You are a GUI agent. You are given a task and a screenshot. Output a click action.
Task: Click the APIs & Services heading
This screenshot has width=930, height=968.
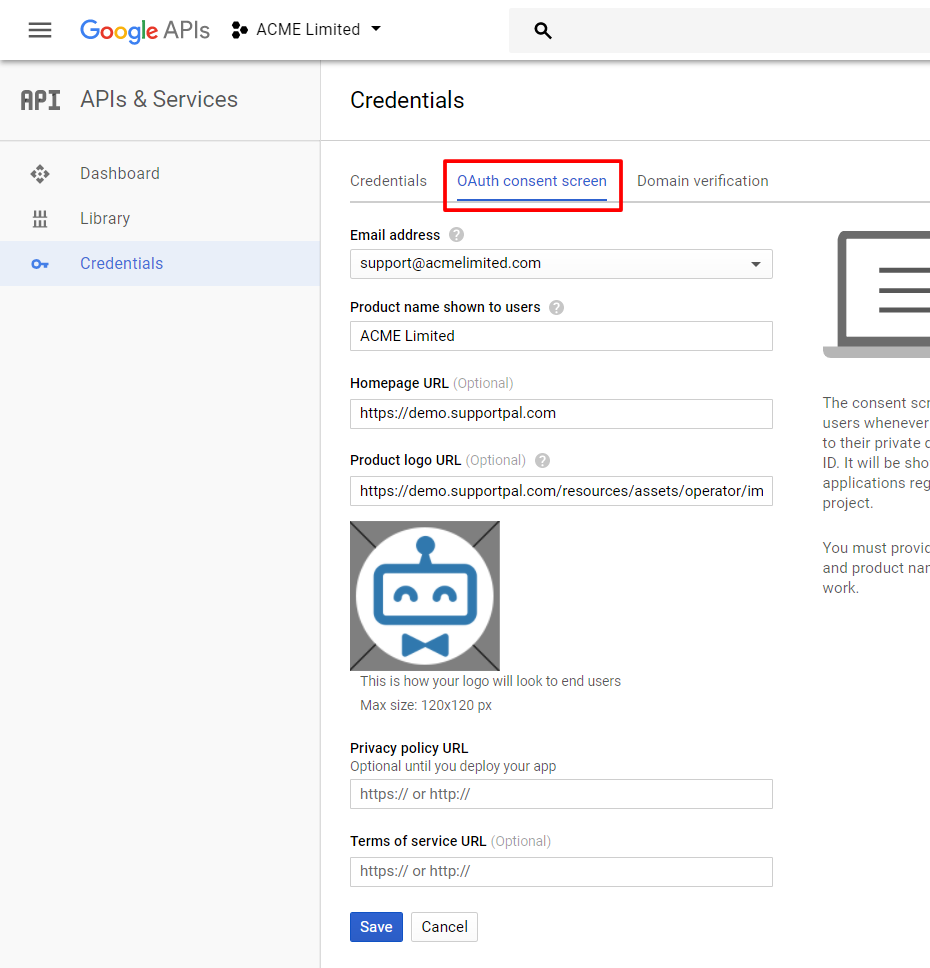[x=159, y=99]
